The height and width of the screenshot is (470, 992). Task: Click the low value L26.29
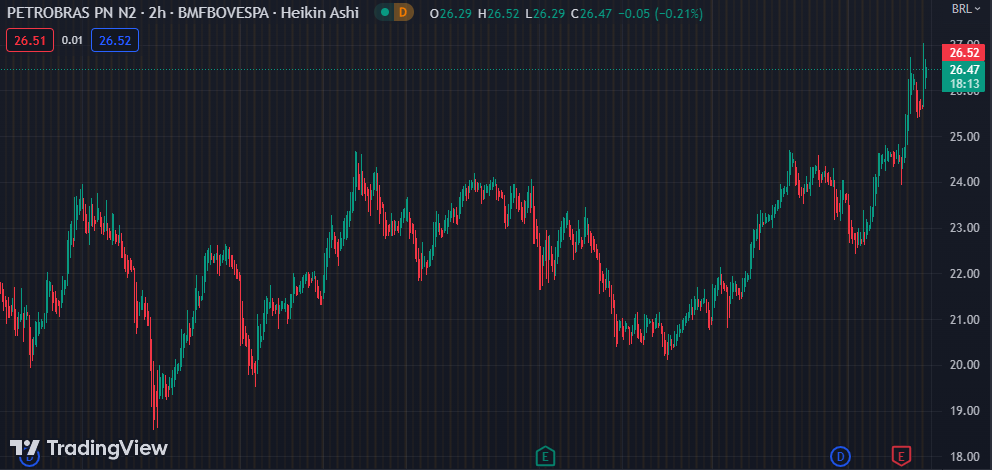[x=544, y=13]
